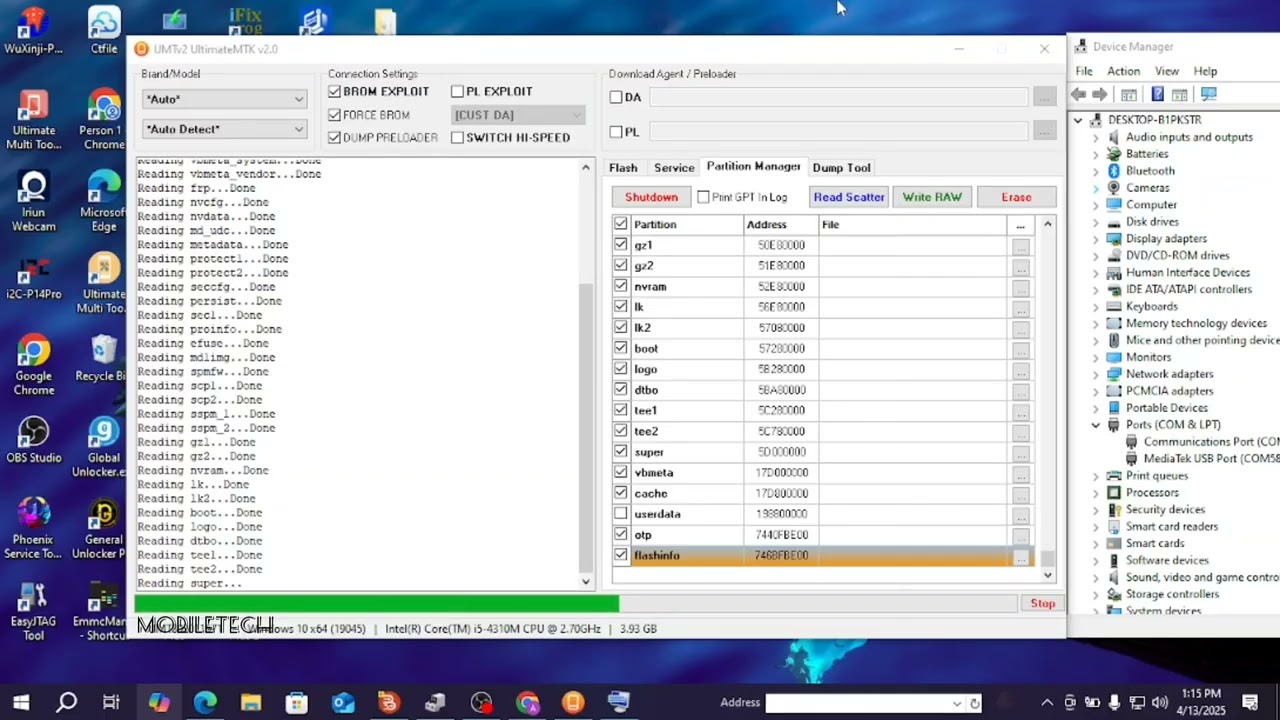The image size is (1280, 720).
Task: Click the Erase button
Action: (1016, 197)
